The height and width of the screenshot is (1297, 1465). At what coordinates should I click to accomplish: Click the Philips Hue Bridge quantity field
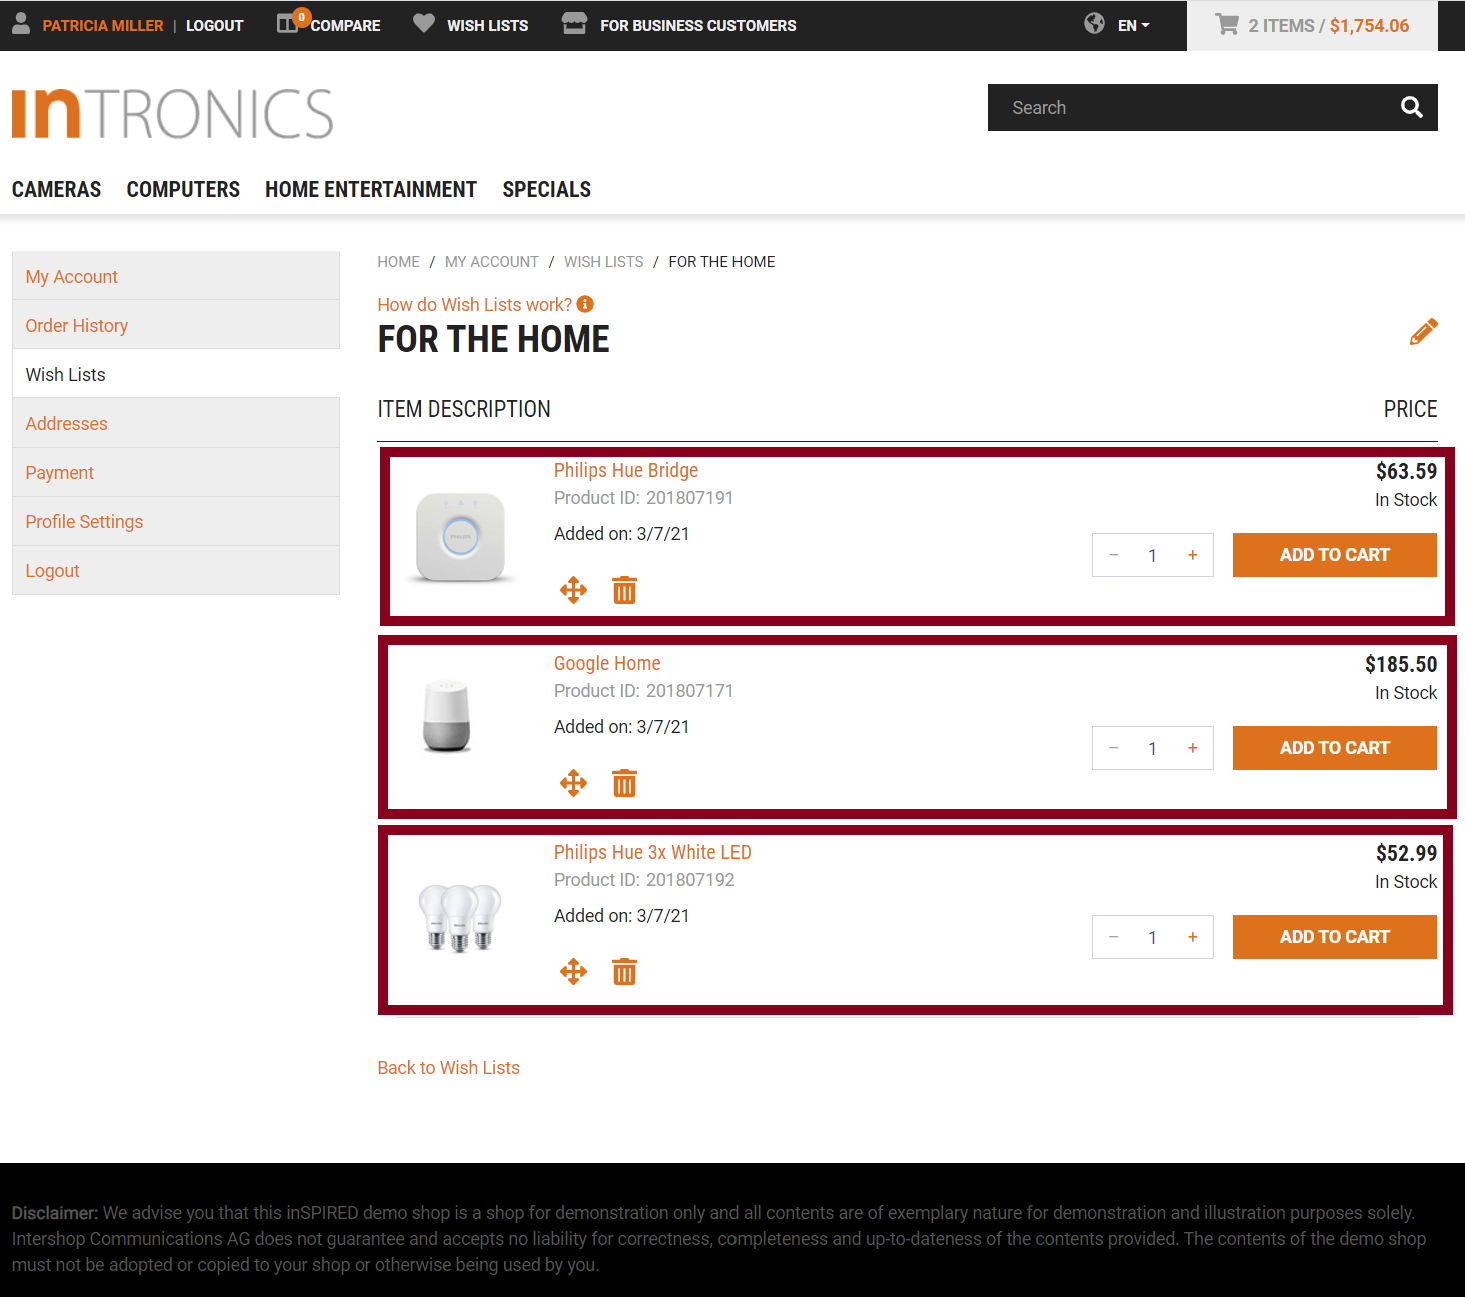pos(1152,555)
